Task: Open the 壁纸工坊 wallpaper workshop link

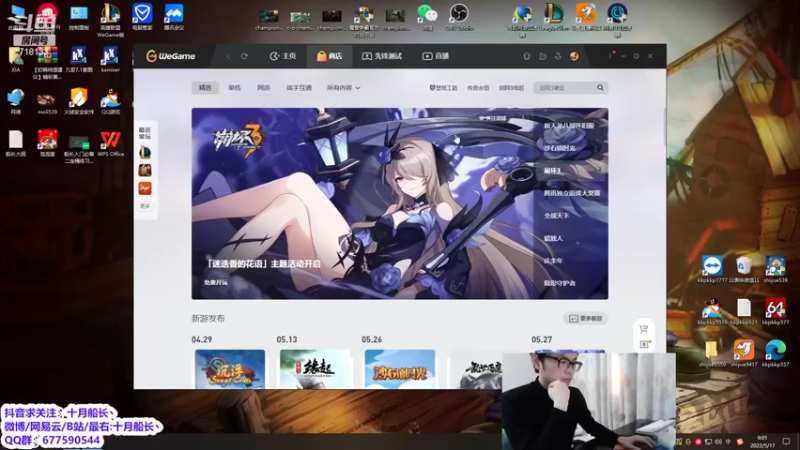Action: pos(443,88)
